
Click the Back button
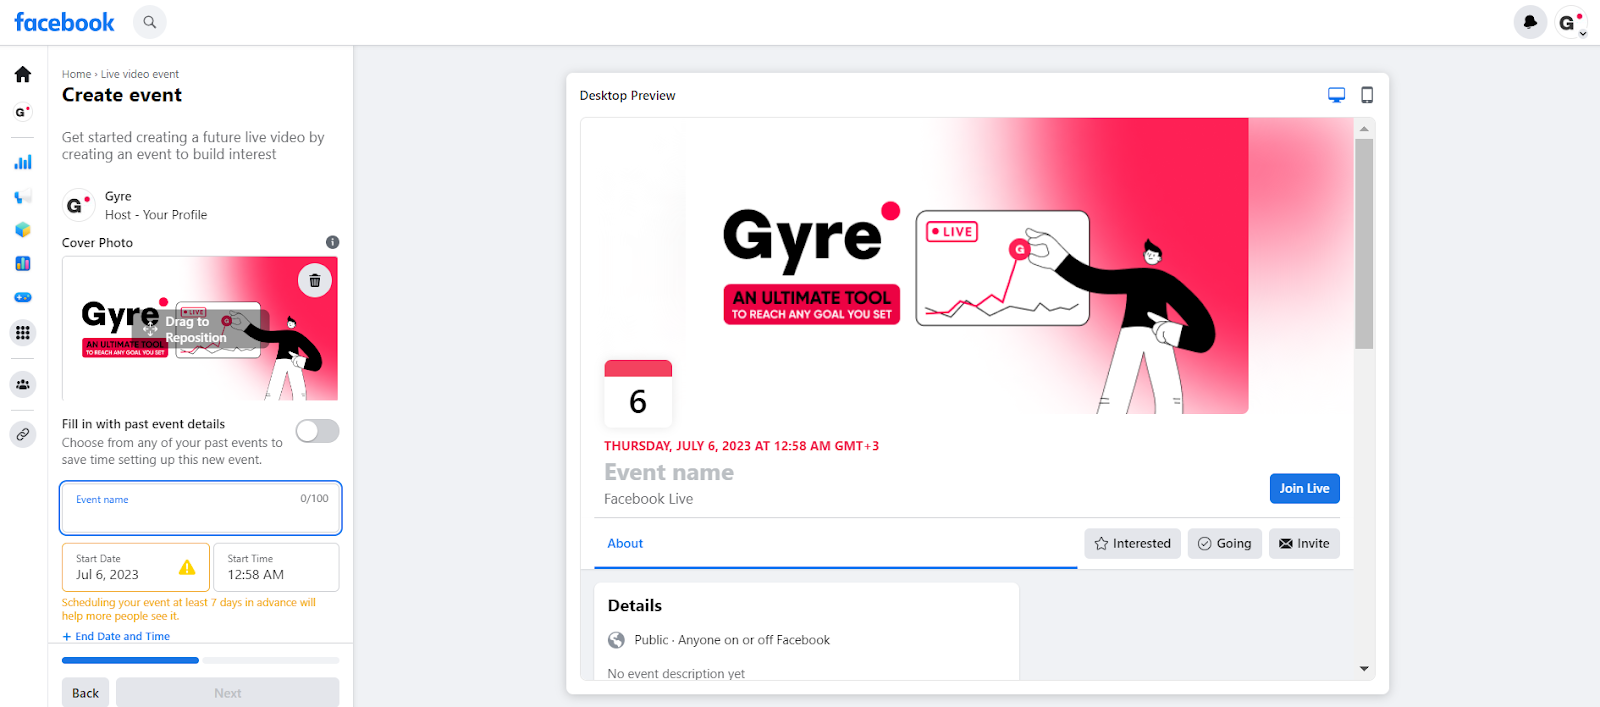(85, 692)
